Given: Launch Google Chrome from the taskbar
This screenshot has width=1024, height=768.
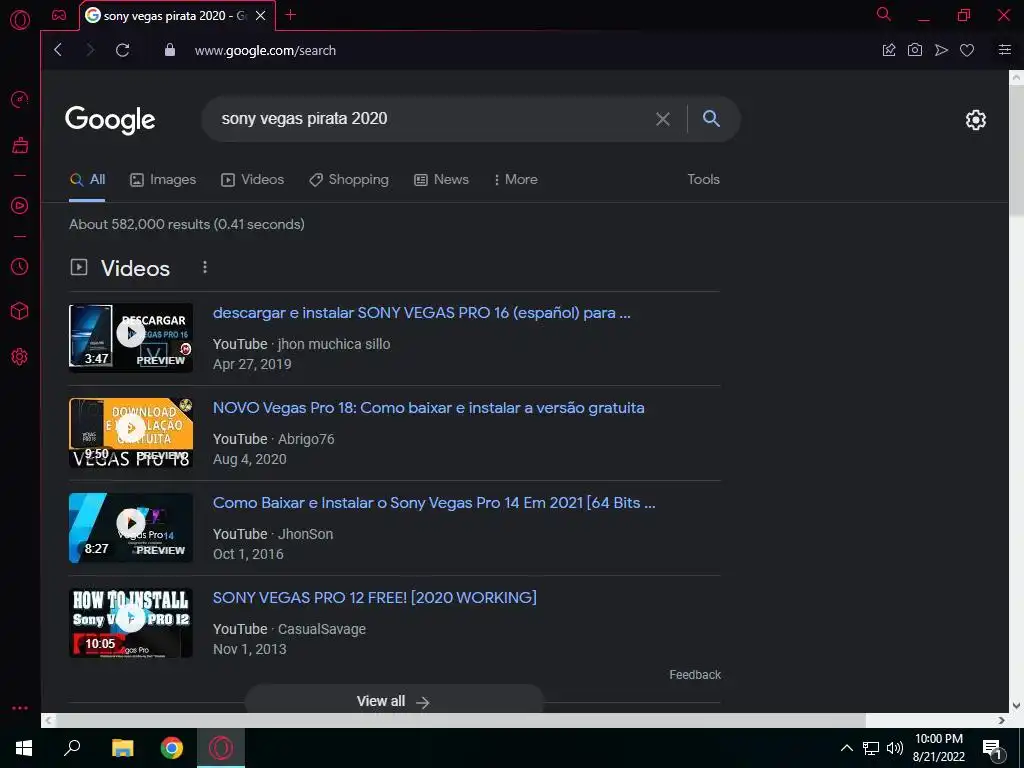Looking at the screenshot, I should click(172, 748).
